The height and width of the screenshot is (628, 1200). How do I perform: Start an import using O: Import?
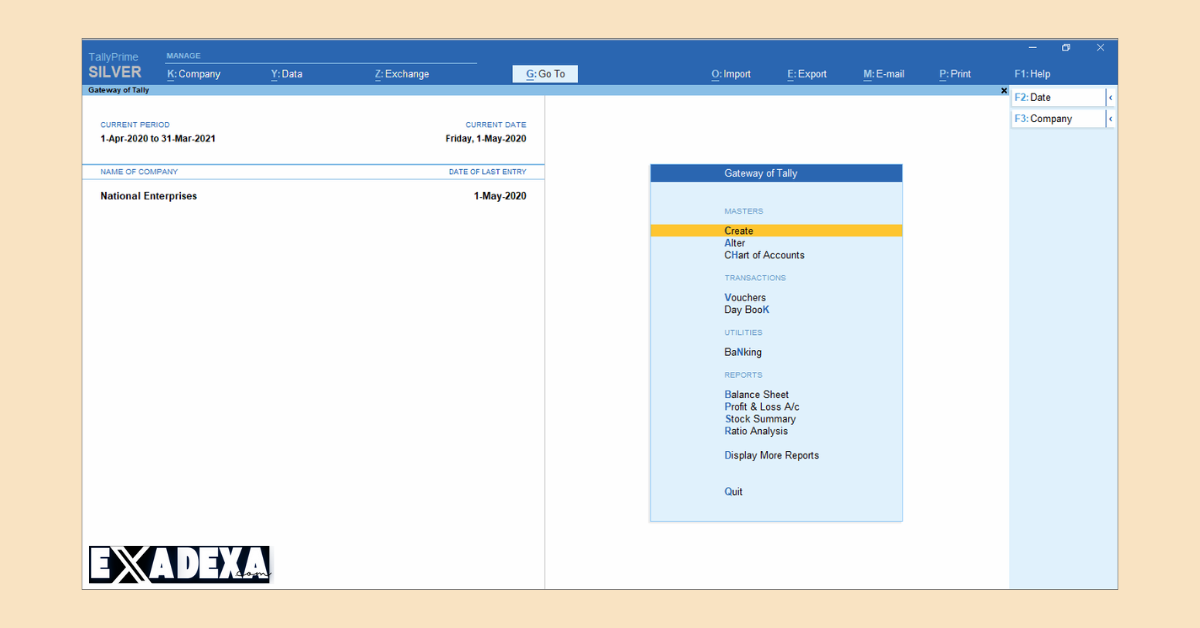coord(731,73)
